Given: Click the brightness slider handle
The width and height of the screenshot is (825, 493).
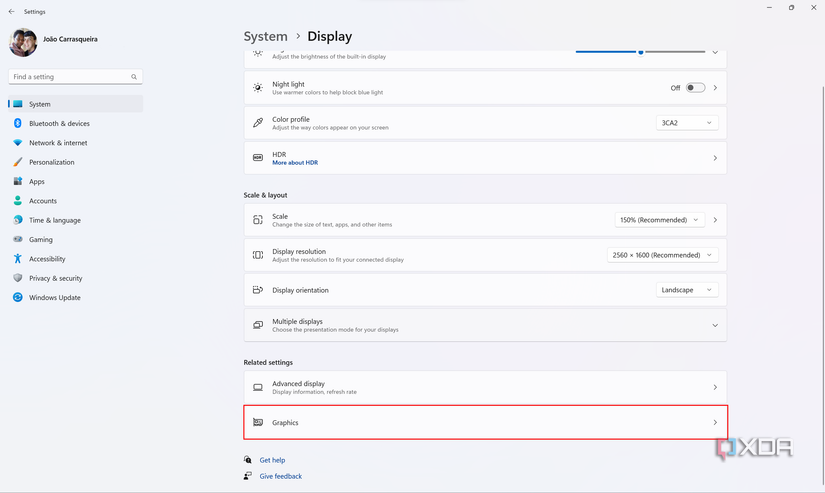Looking at the screenshot, I should [x=641, y=52].
